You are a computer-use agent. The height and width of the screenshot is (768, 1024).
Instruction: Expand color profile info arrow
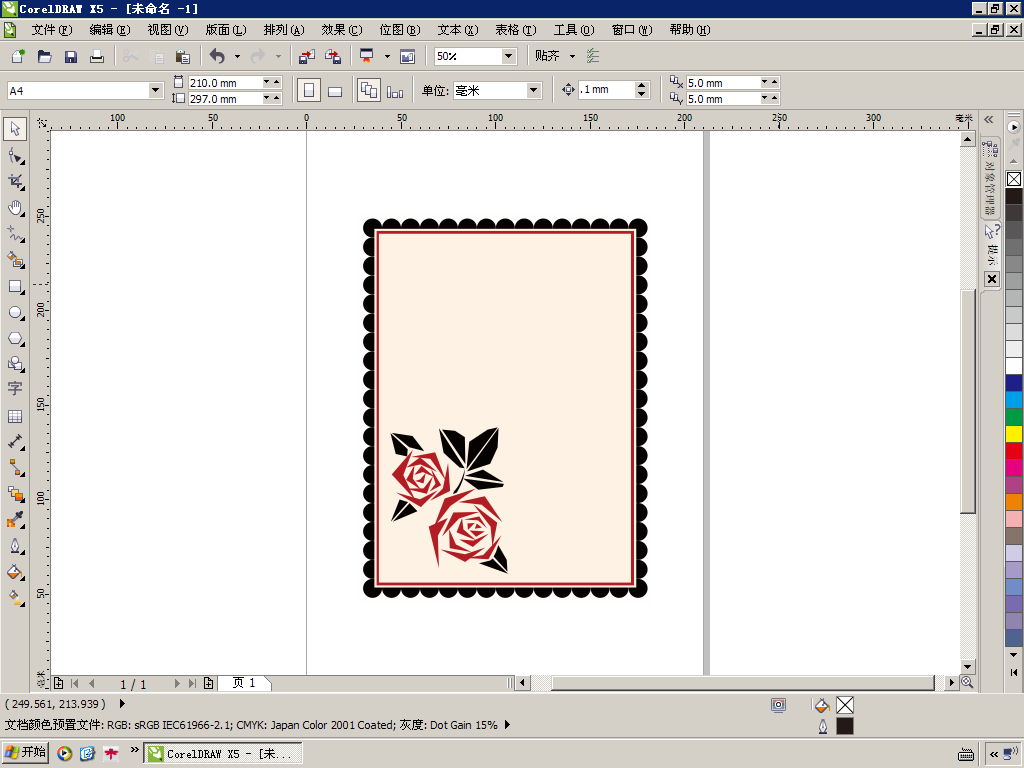pyautogui.click(x=507, y=725)
